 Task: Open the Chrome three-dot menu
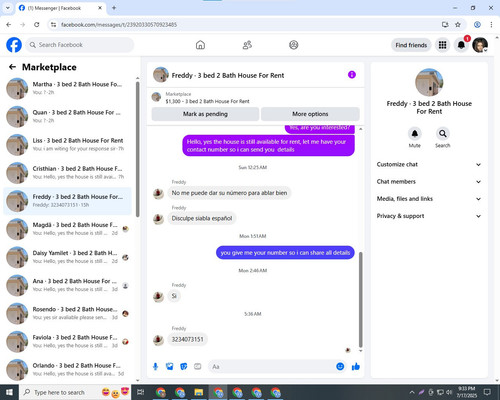click(491, 25)
